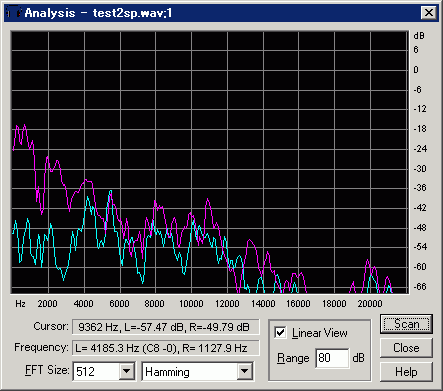443x391 pixels.
Task: Click the Linear View label text
Action: (x=319, y=333)
